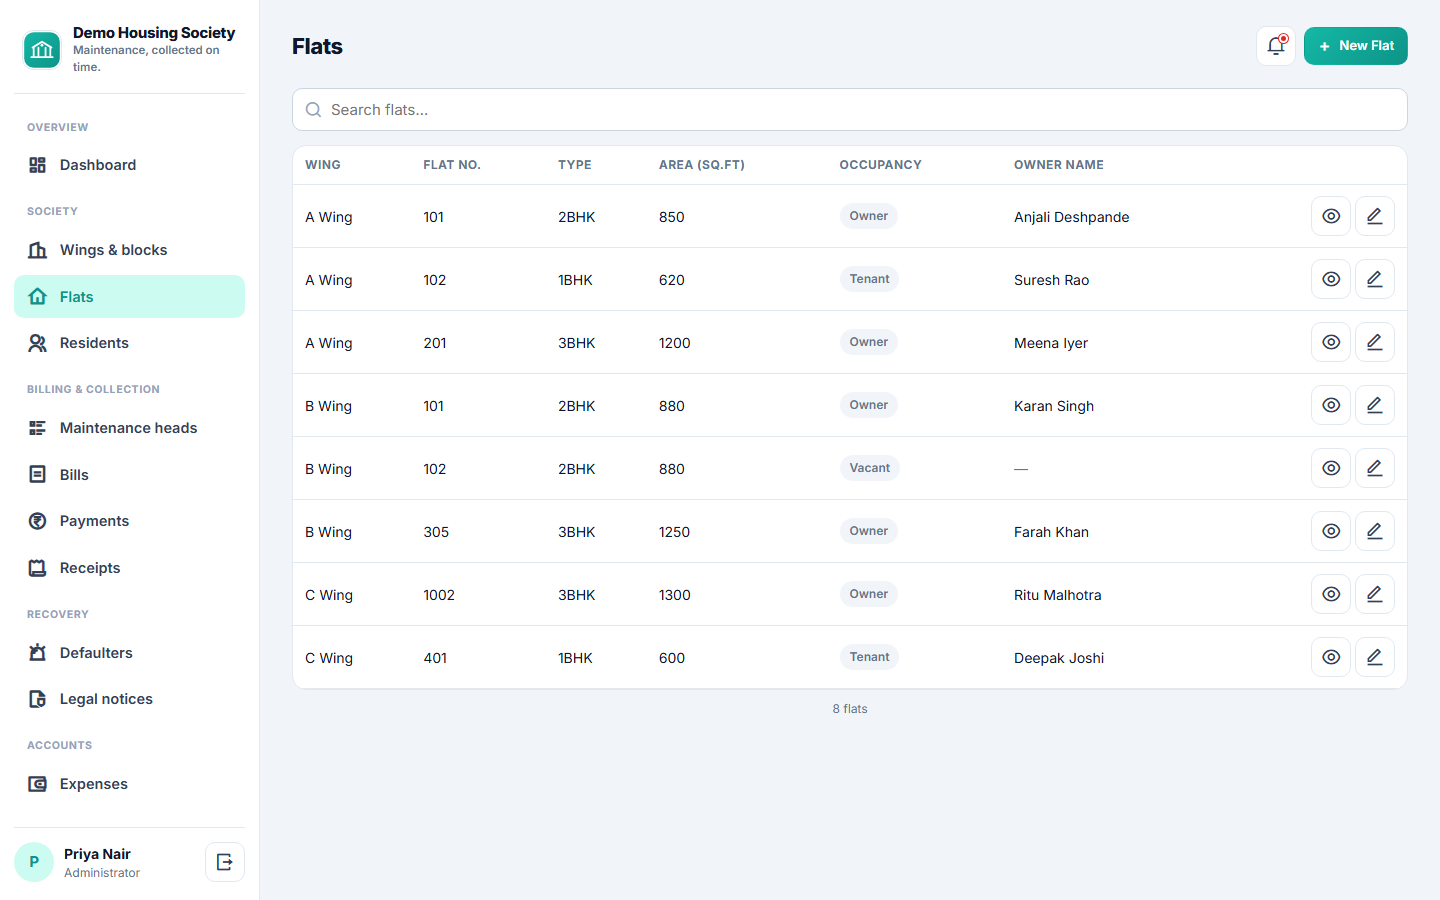Screen dimensions: 1440x900
Task: Edit Ritu Malhotra's flat 1002
Action: 1375,594
